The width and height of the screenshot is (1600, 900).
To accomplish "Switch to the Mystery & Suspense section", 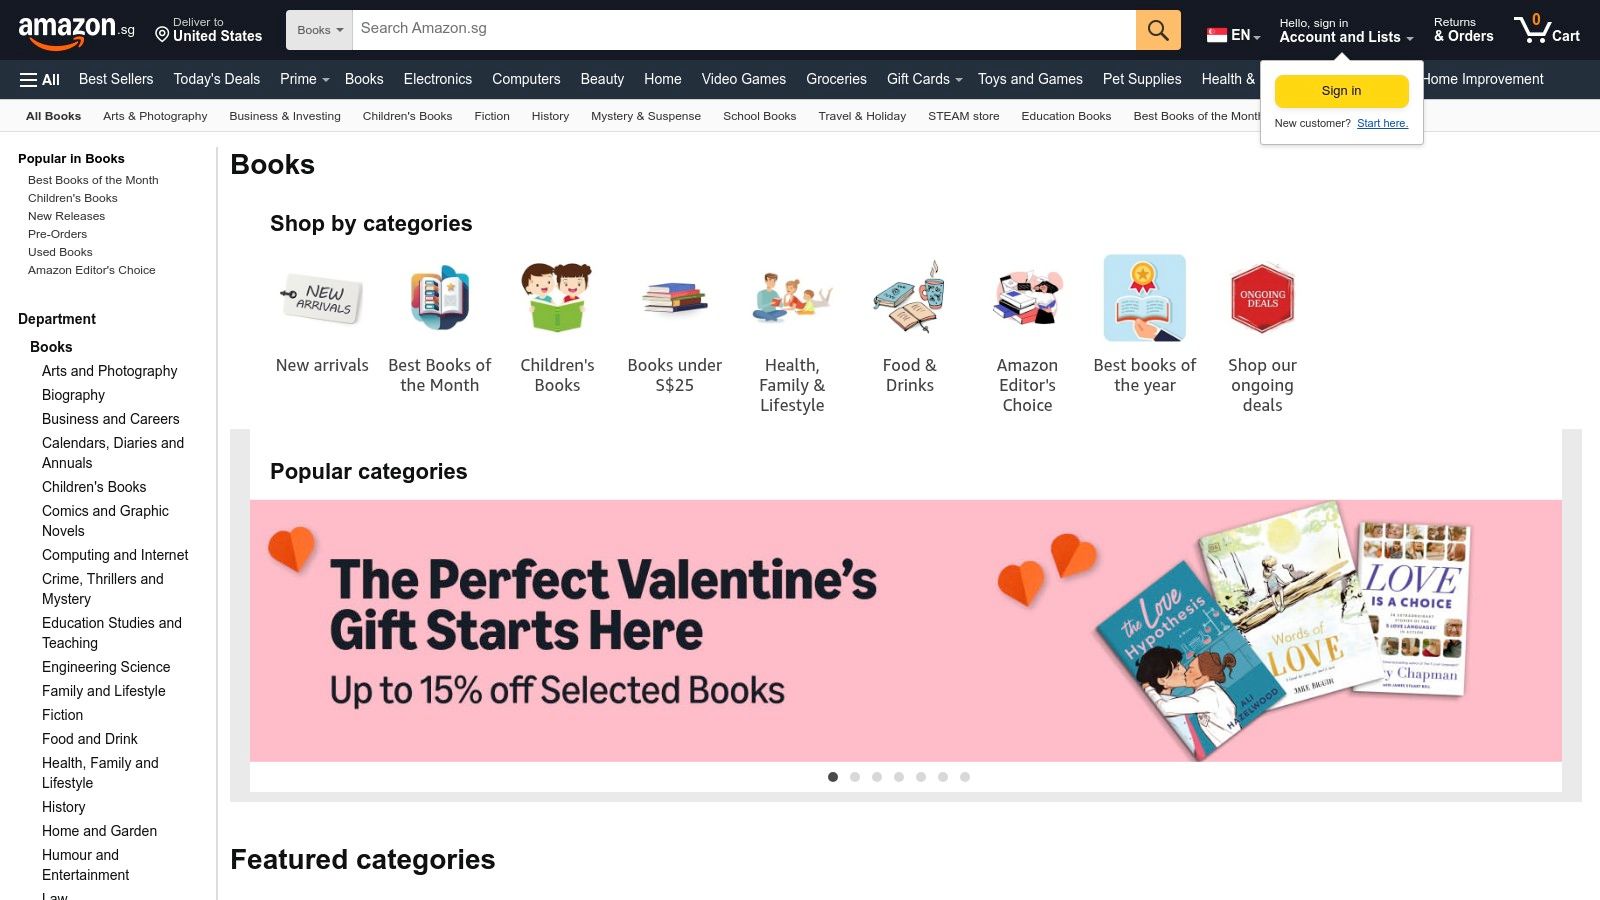I will [x=646, y=116].
